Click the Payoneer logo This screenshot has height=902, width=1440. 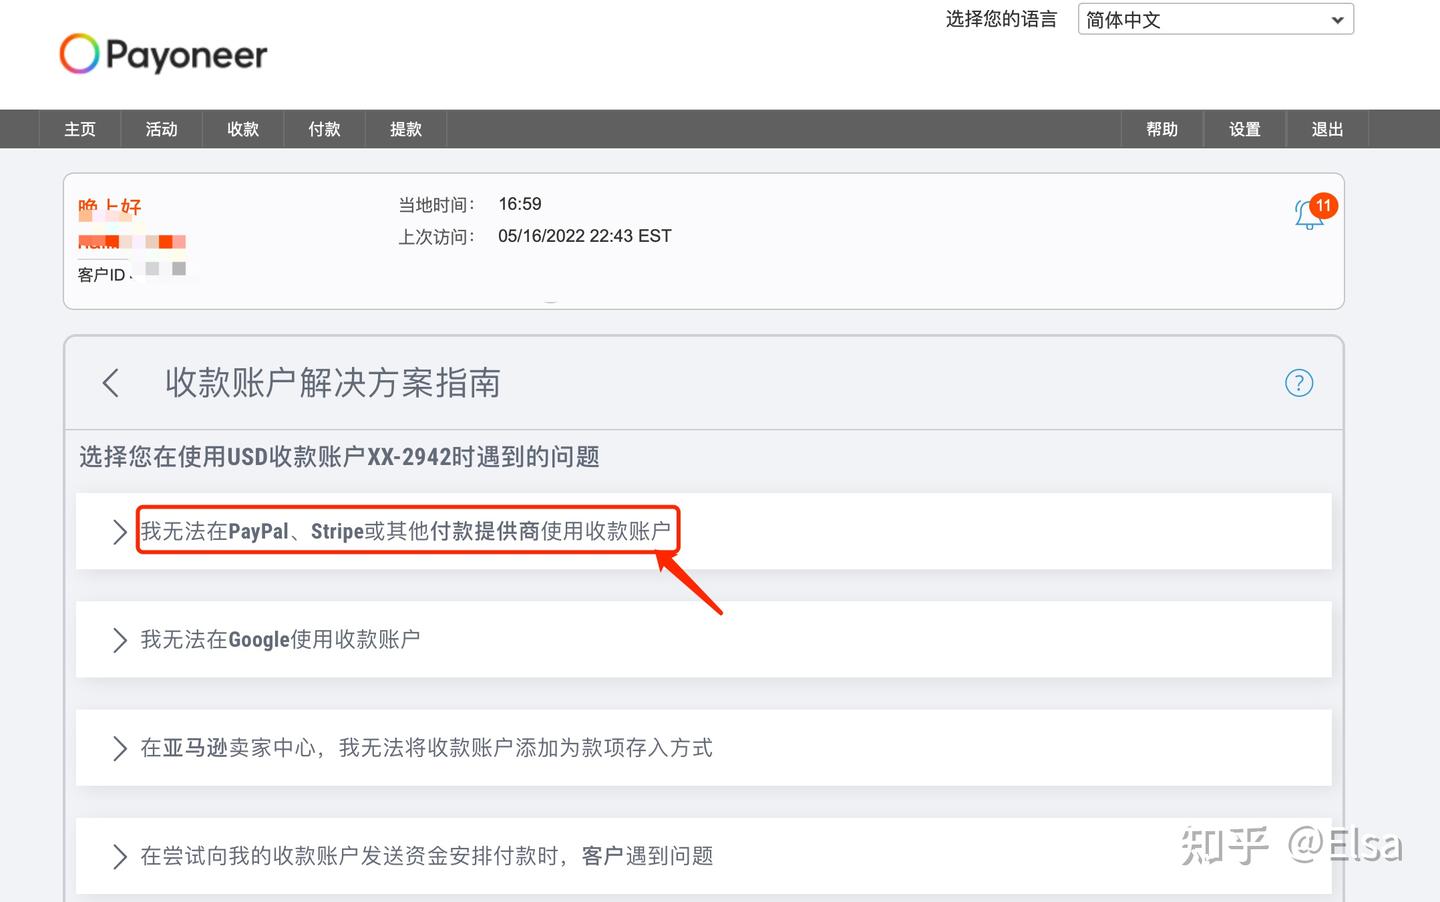(162, 53)
